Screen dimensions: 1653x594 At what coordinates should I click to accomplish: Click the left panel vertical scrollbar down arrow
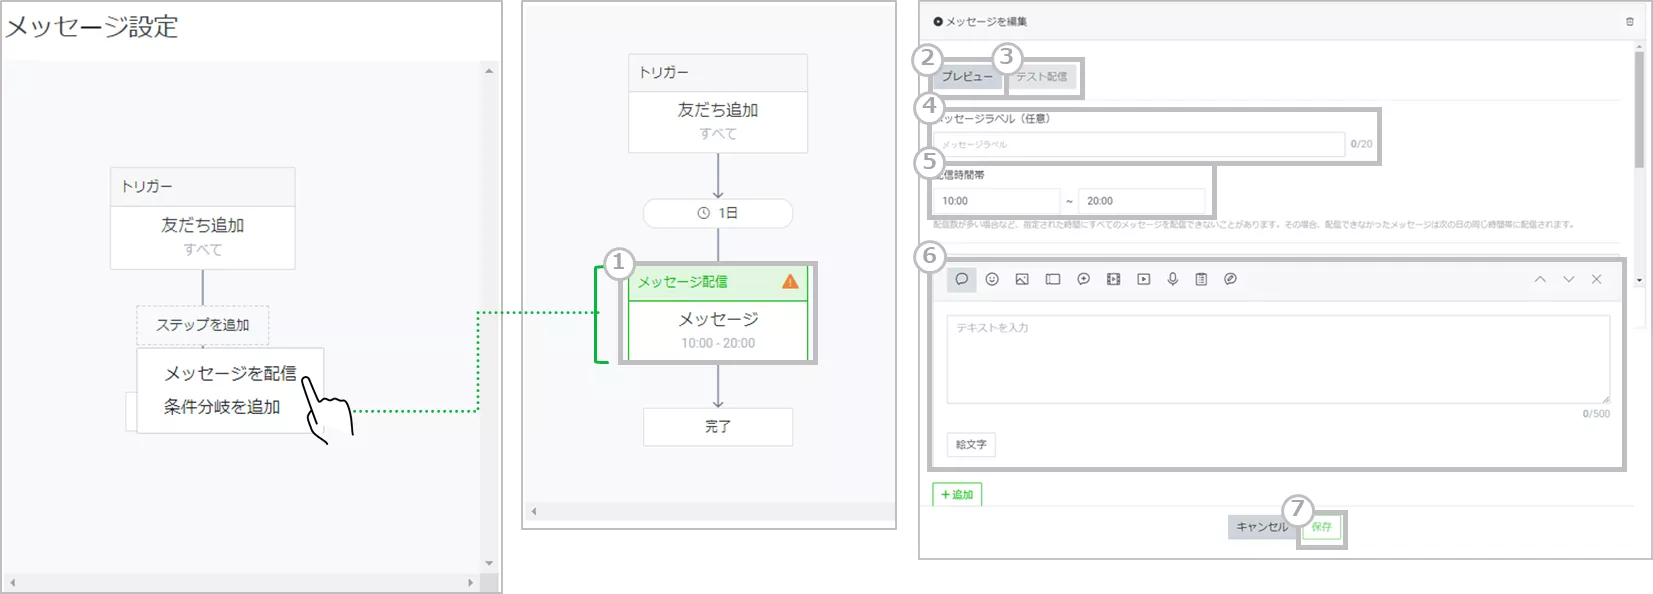(489, 563)
